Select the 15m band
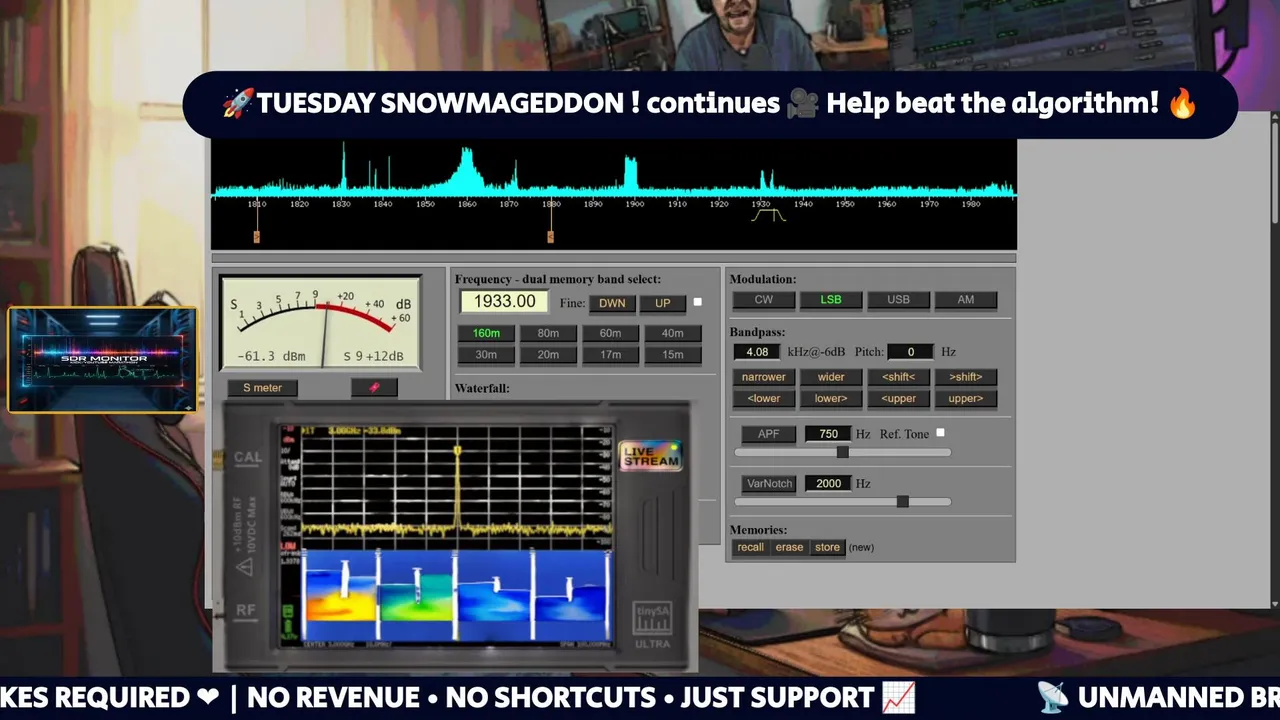 pos(672,354)
